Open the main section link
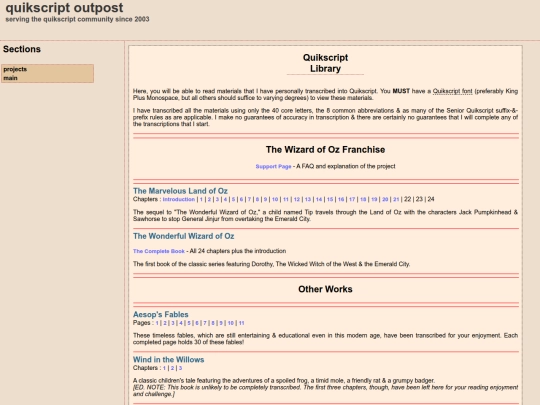Screen dimensions: 540x405 (10, 78)
